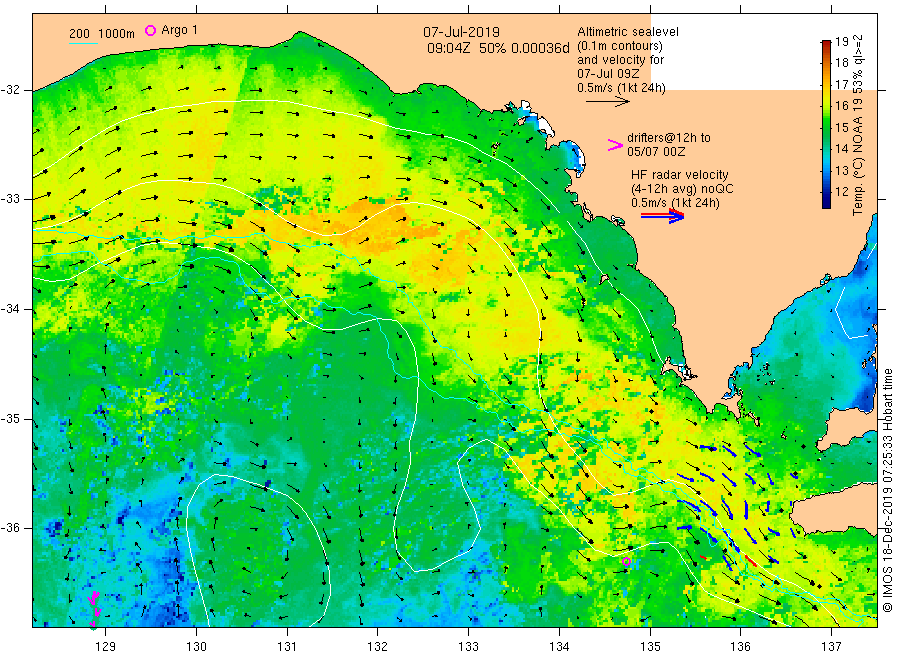Click the 07-Jul-2019 date label
Viewport: 900px width, 660px height.
coord(461,32)
